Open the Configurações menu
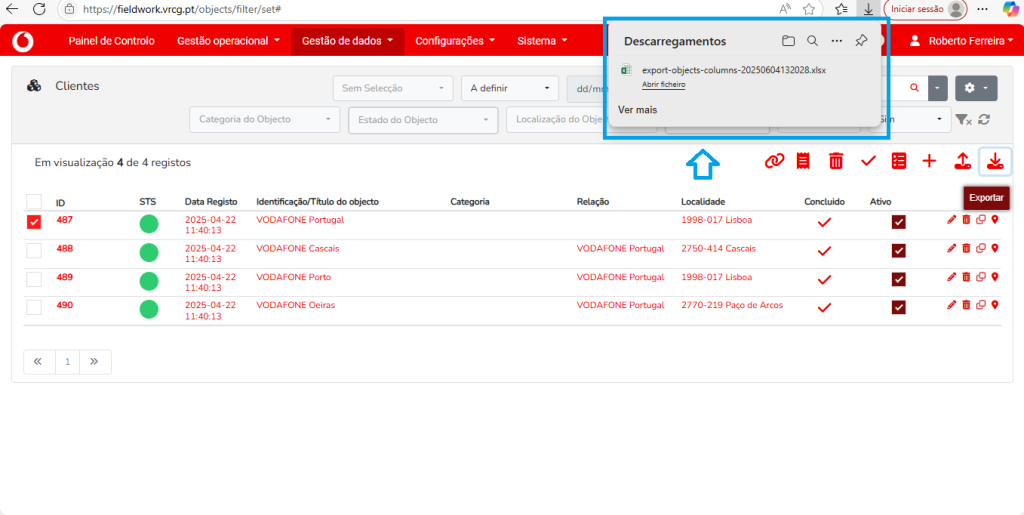1024x515 pixels. (455, 40)
